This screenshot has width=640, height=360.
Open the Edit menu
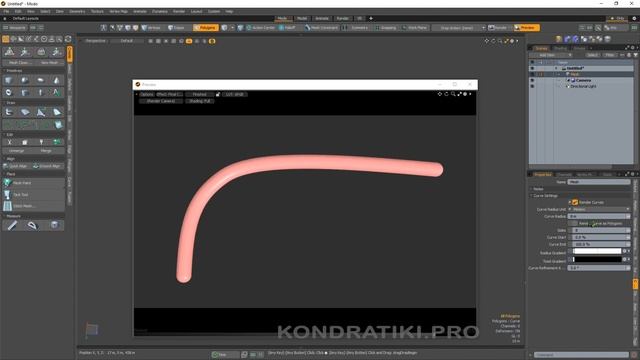click(18, 11)
